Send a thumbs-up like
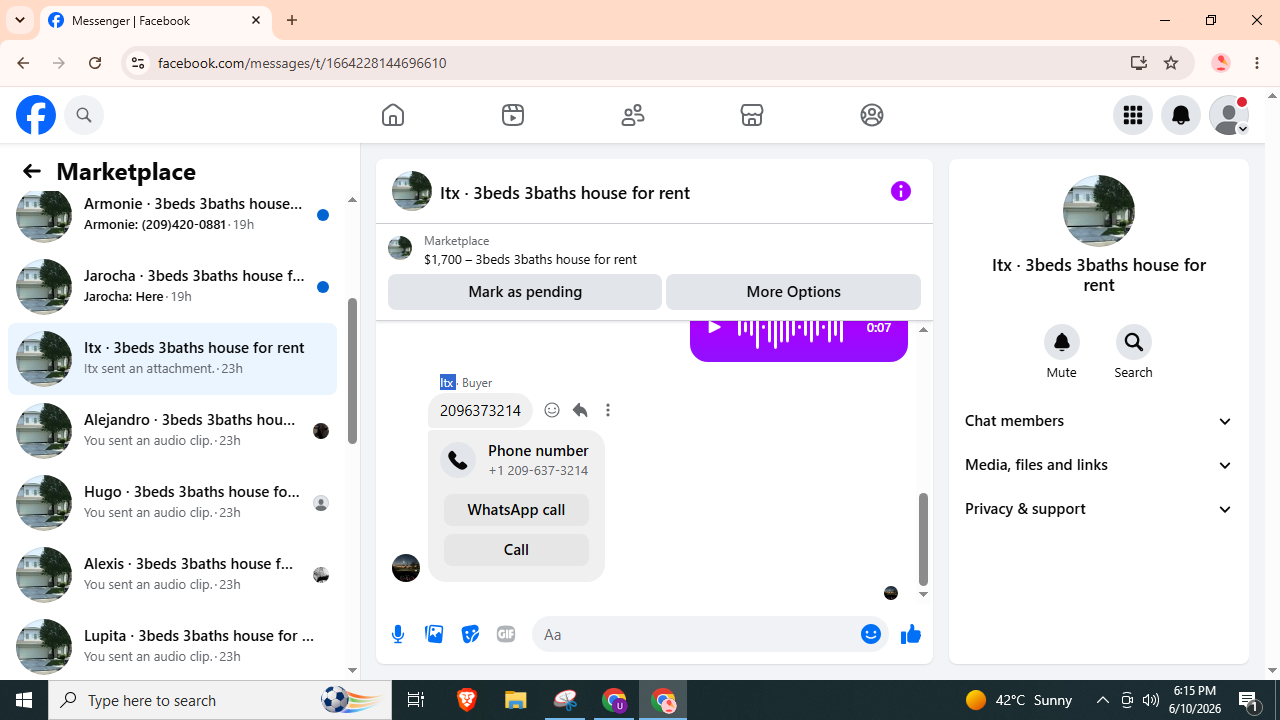The width and height of the screenshot is (1280, 720). [911, 634]
